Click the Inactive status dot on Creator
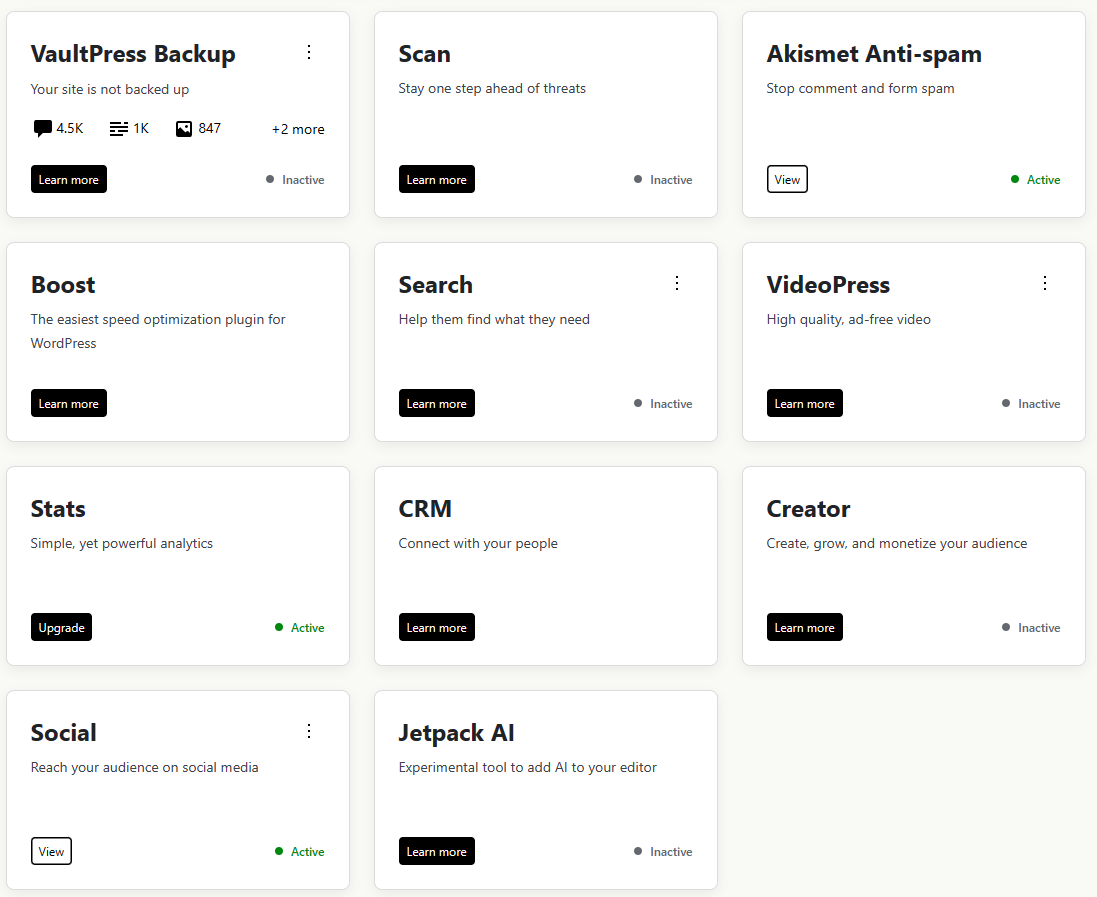Screen dimensions: 1097x897 (1008, 627)
